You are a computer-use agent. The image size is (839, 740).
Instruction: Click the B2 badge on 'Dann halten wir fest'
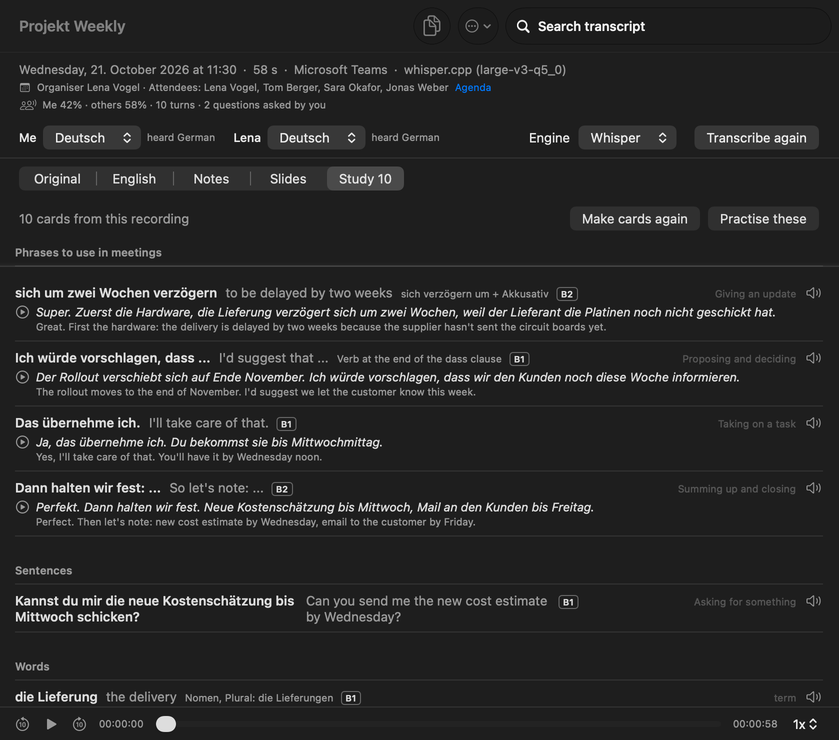pos(282,489)
